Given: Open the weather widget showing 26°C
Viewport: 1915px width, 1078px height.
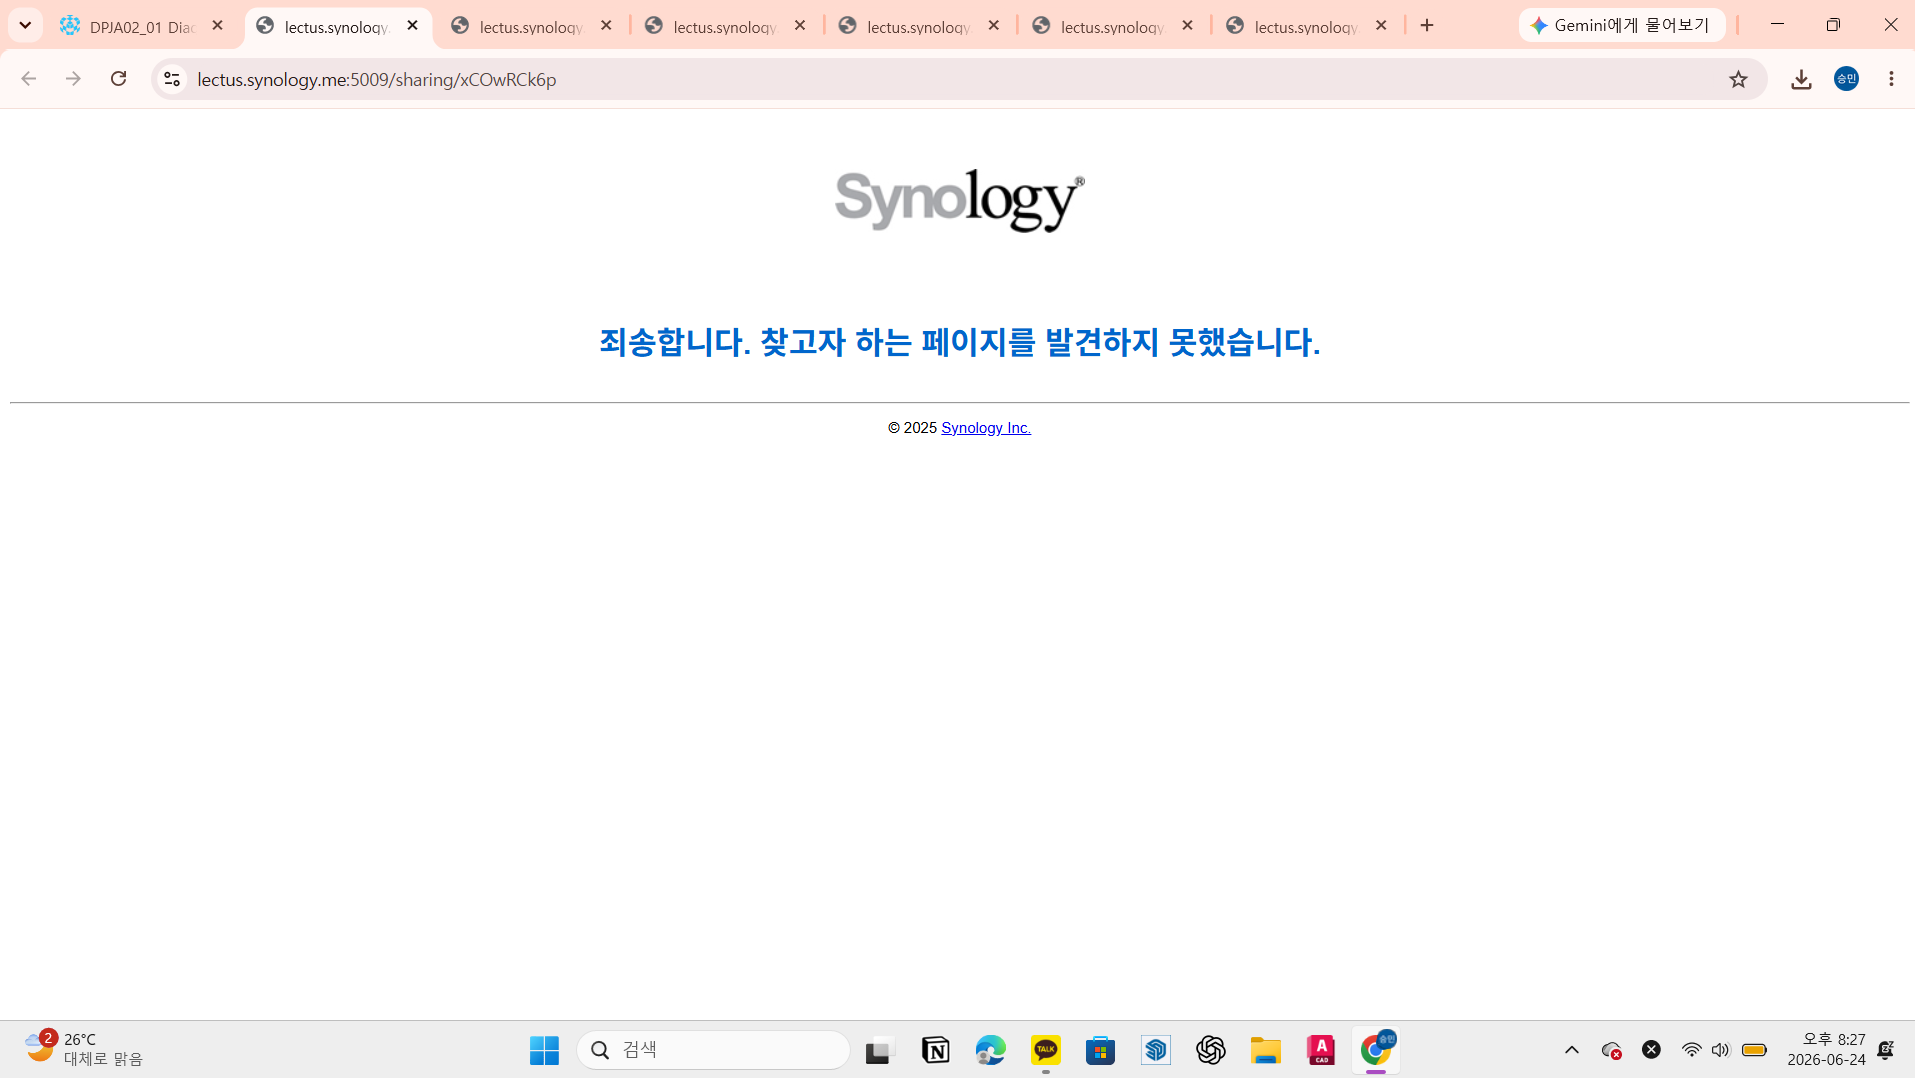Looking at the screenshot, I should (x=84, y=1050).
